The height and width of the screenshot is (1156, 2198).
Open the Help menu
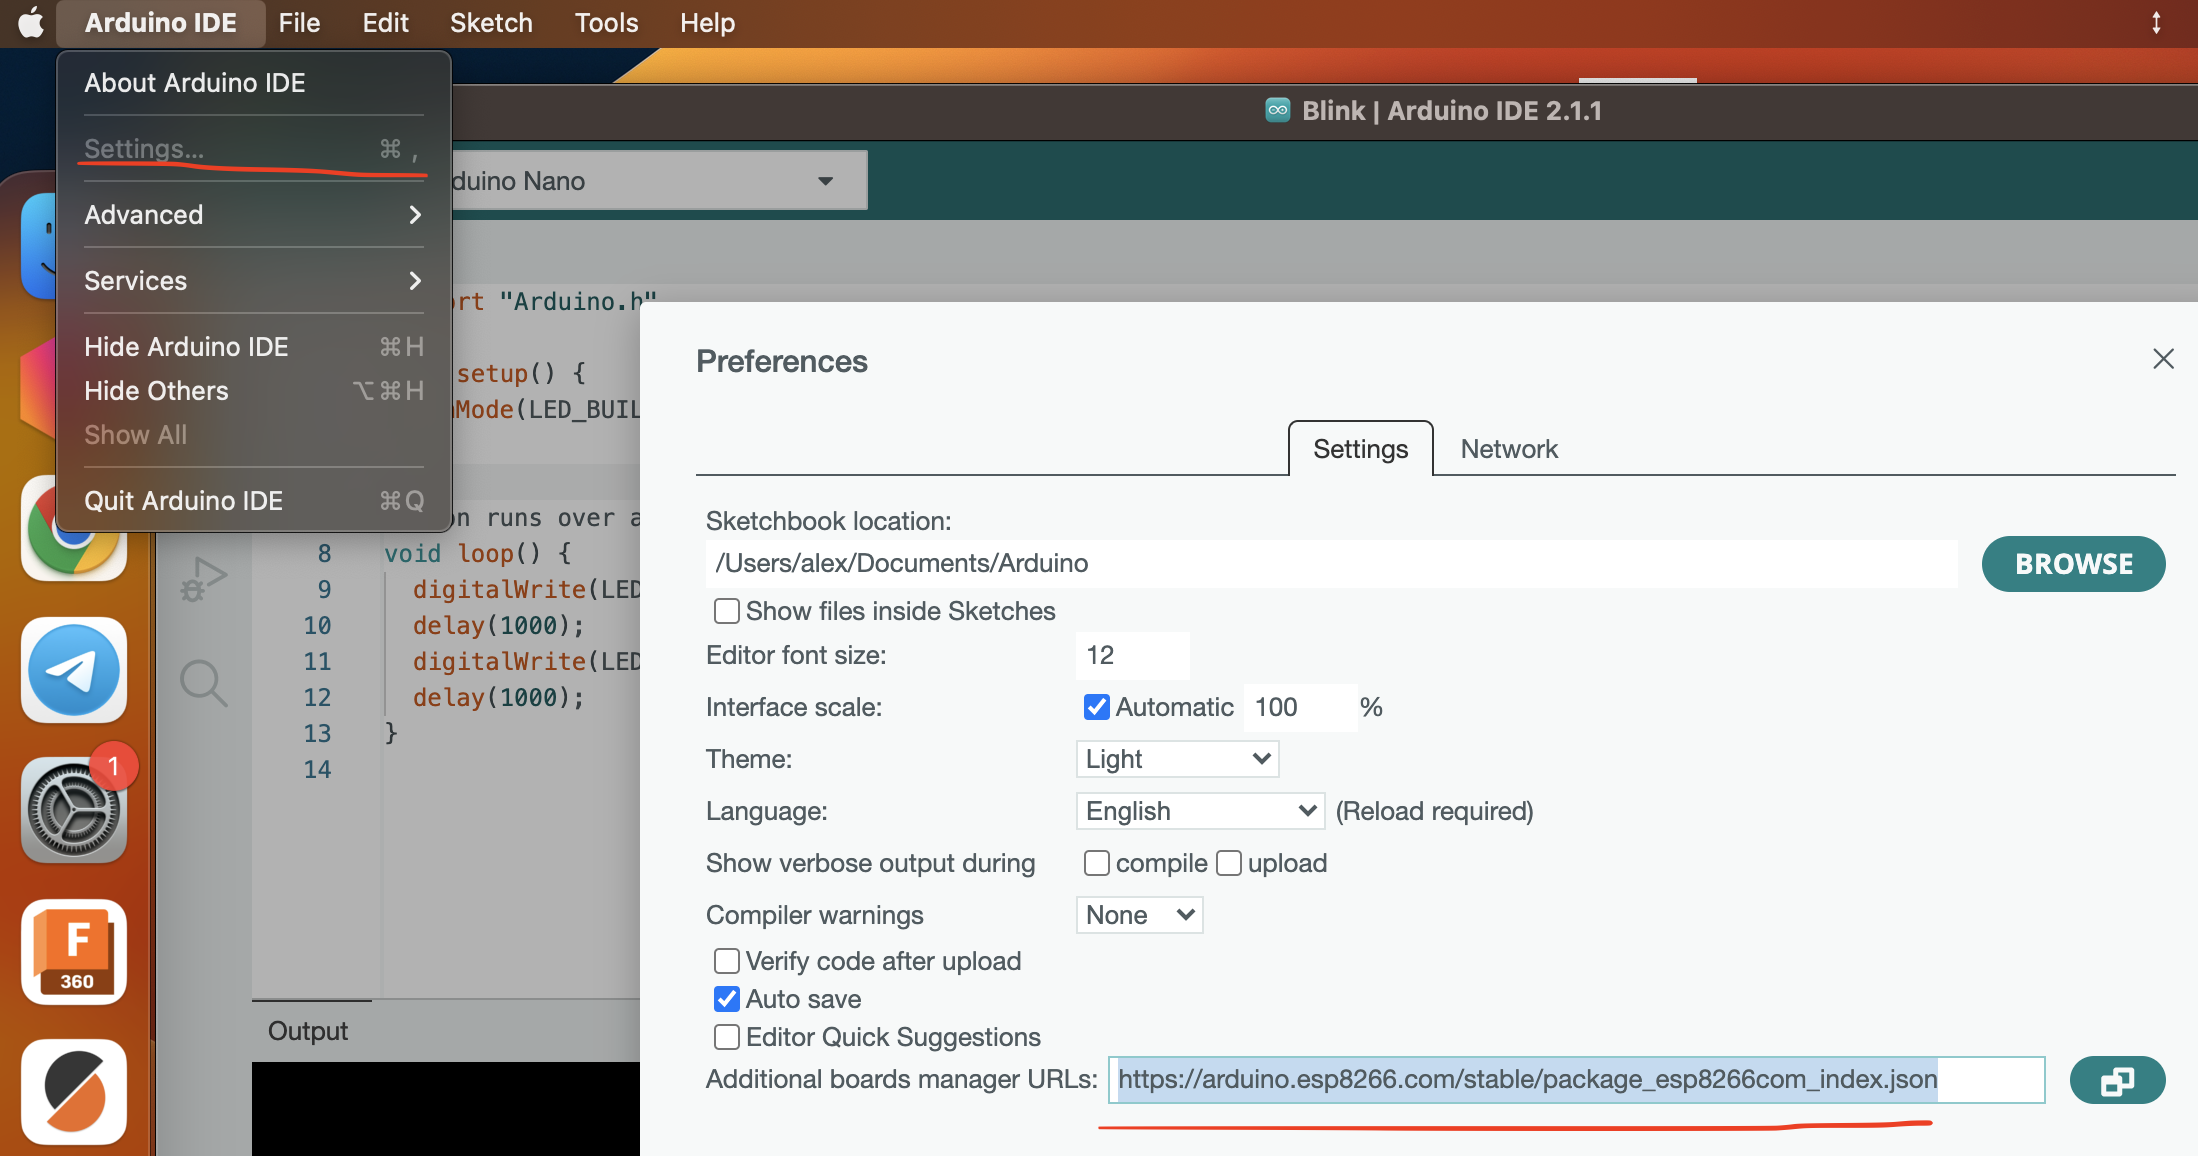[x=707, y=23]
